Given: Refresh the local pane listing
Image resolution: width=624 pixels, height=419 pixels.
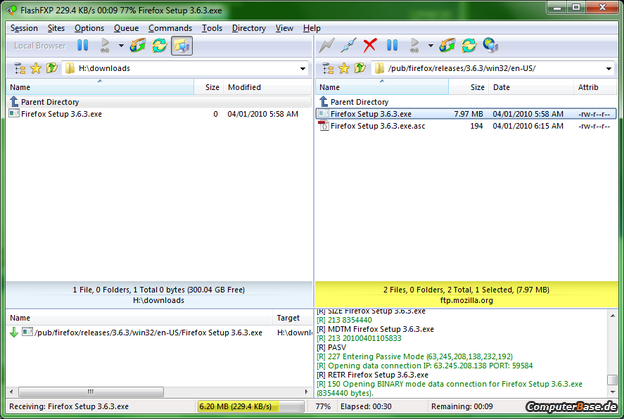Looking at the screenshot, I should [160, 45].
